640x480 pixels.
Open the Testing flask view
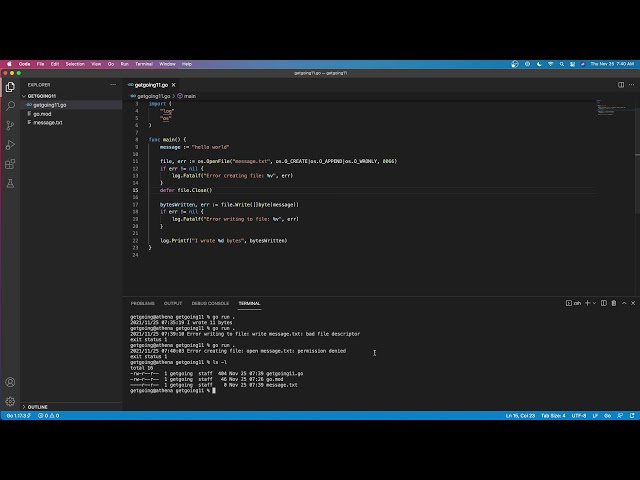10,184
